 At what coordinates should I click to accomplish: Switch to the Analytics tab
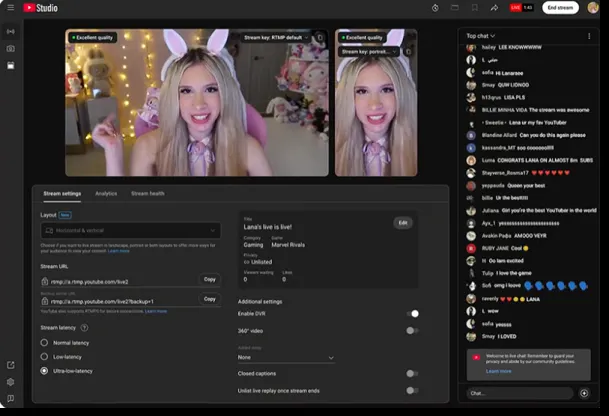[106, 193]
